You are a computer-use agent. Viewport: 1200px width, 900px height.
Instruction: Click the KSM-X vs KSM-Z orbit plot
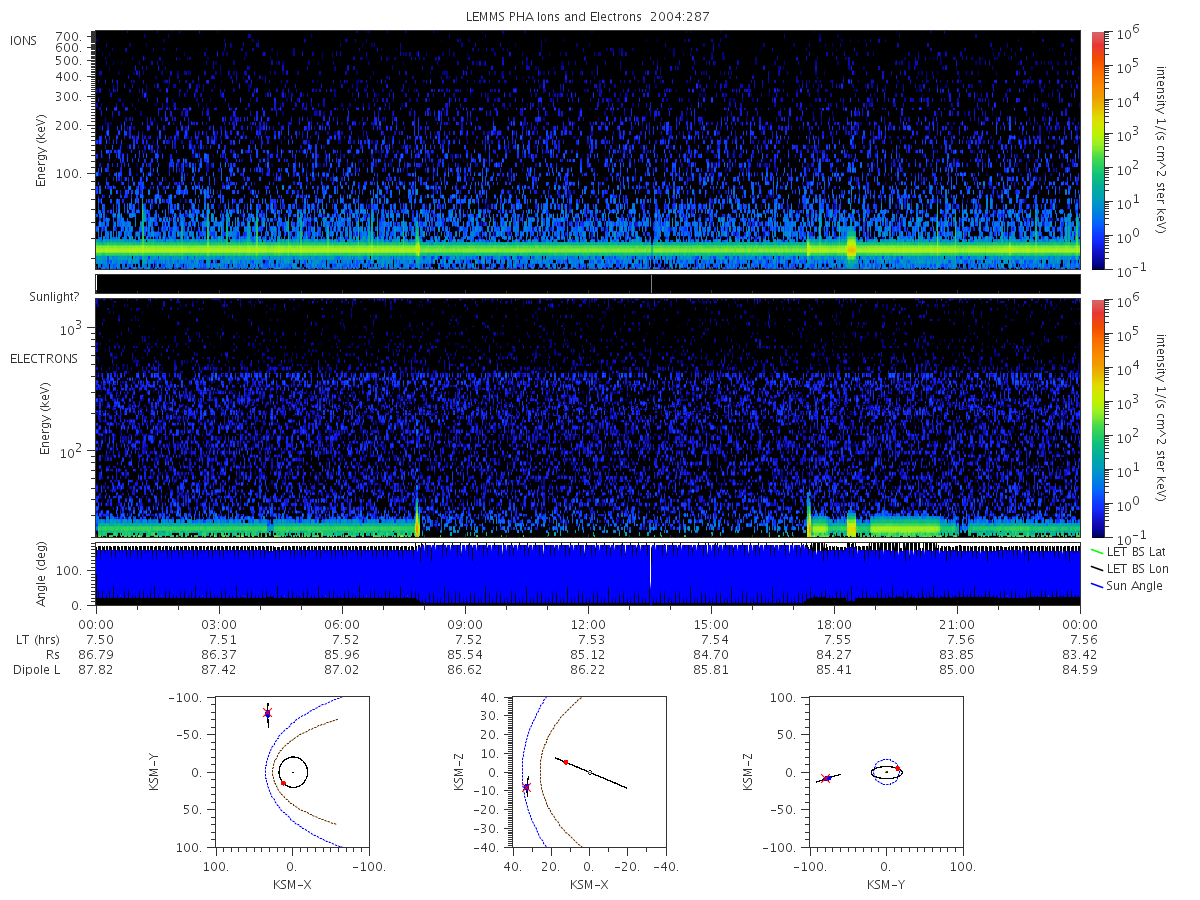(x=589, y=772)
